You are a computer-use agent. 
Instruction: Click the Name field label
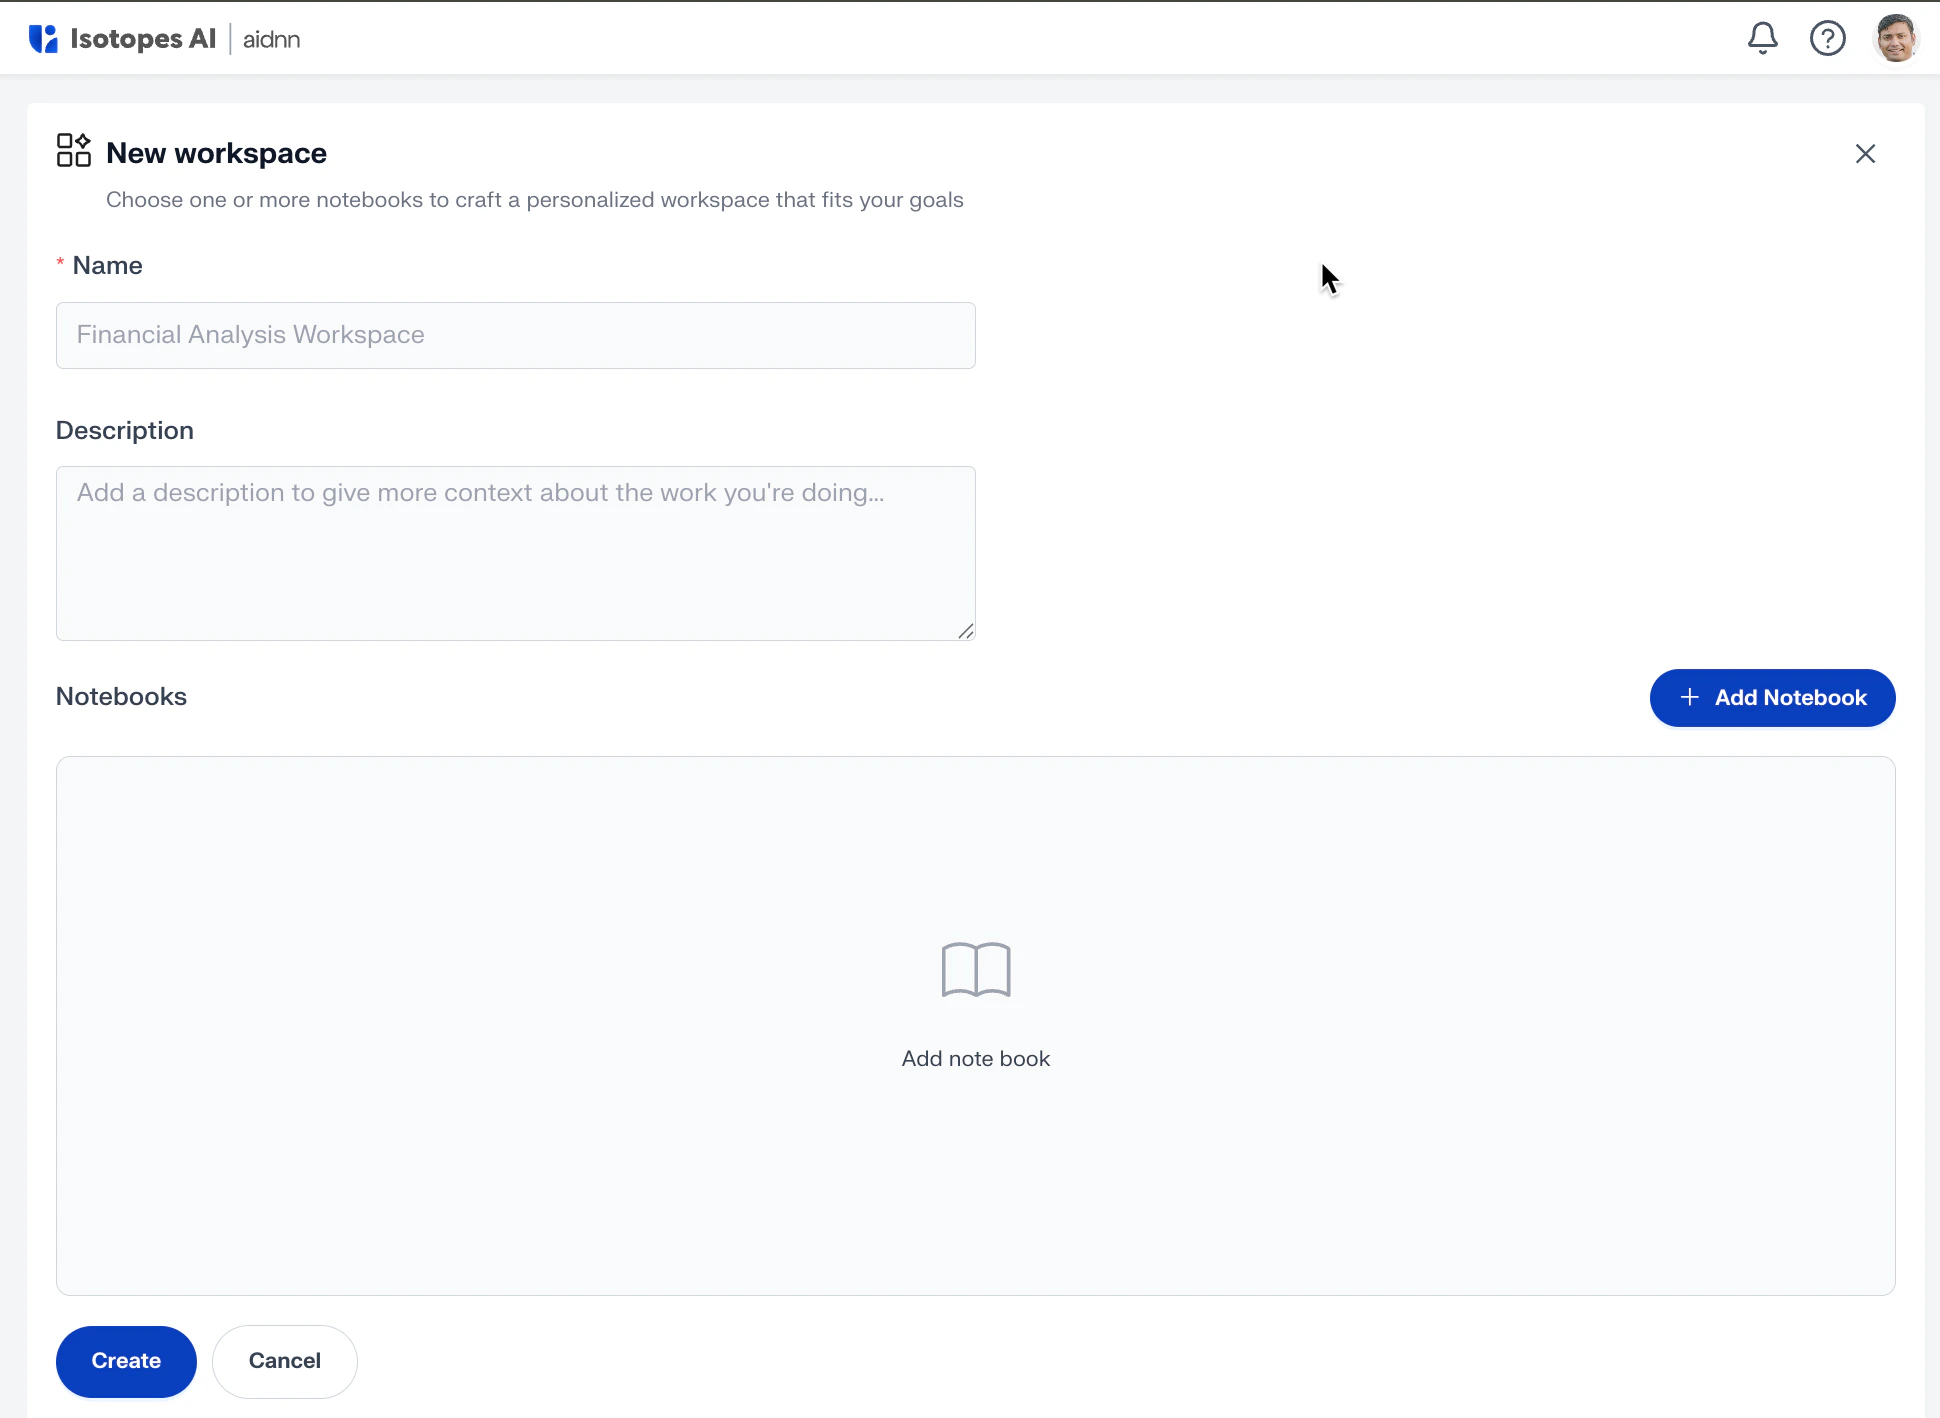[x=107, y=266]
